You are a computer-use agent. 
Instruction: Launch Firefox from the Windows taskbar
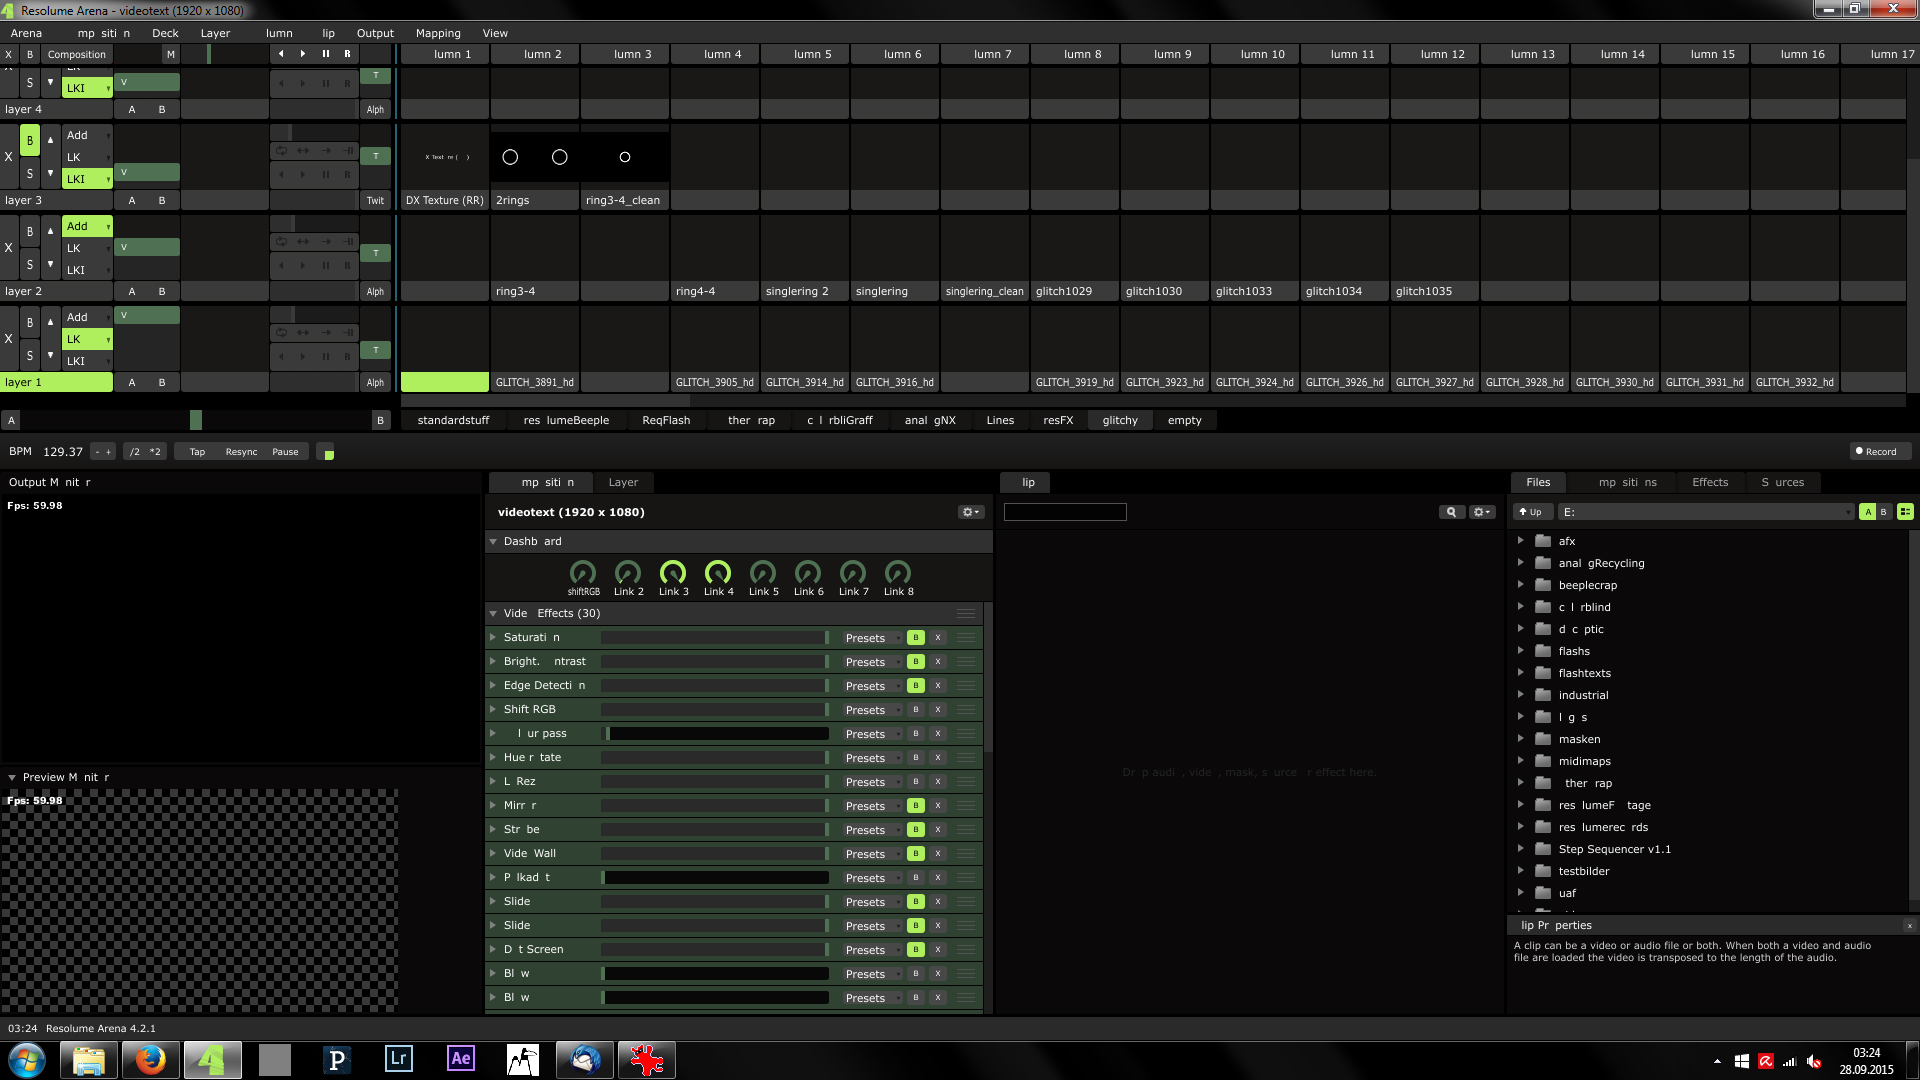pos(150,1059)
